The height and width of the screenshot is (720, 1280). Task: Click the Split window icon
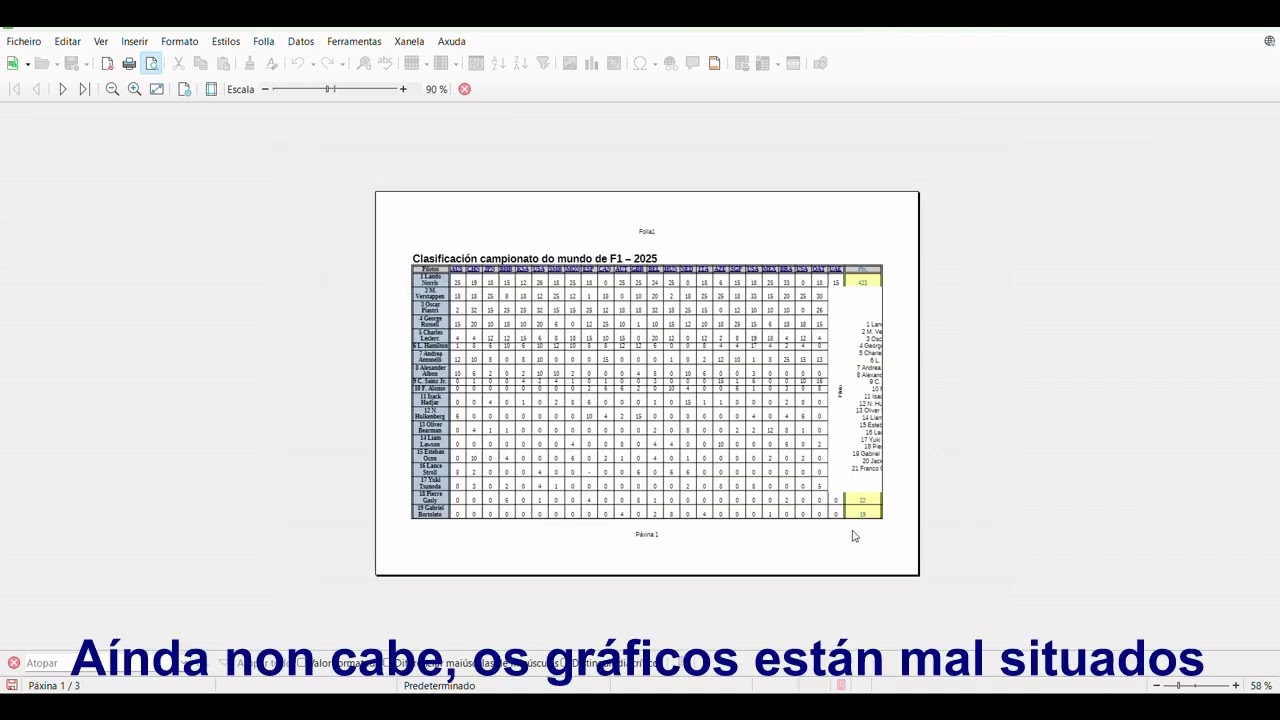pyautogui.click(x=793, y=64)
